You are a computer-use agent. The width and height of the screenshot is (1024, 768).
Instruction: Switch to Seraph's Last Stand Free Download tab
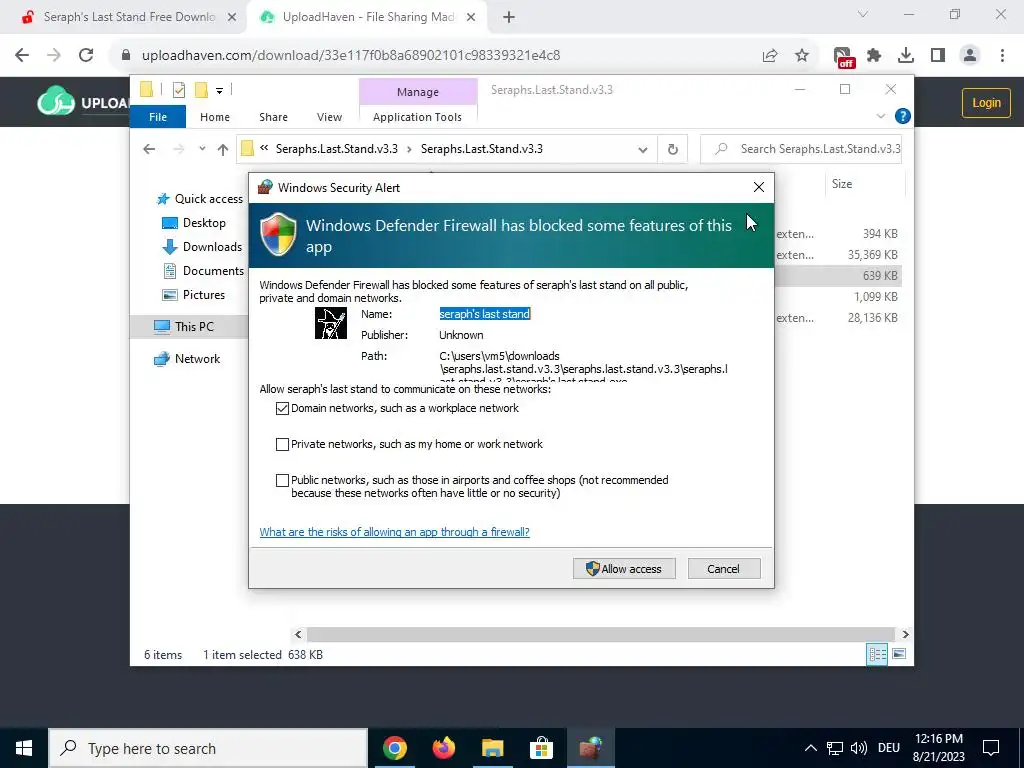tap(129, 17)
